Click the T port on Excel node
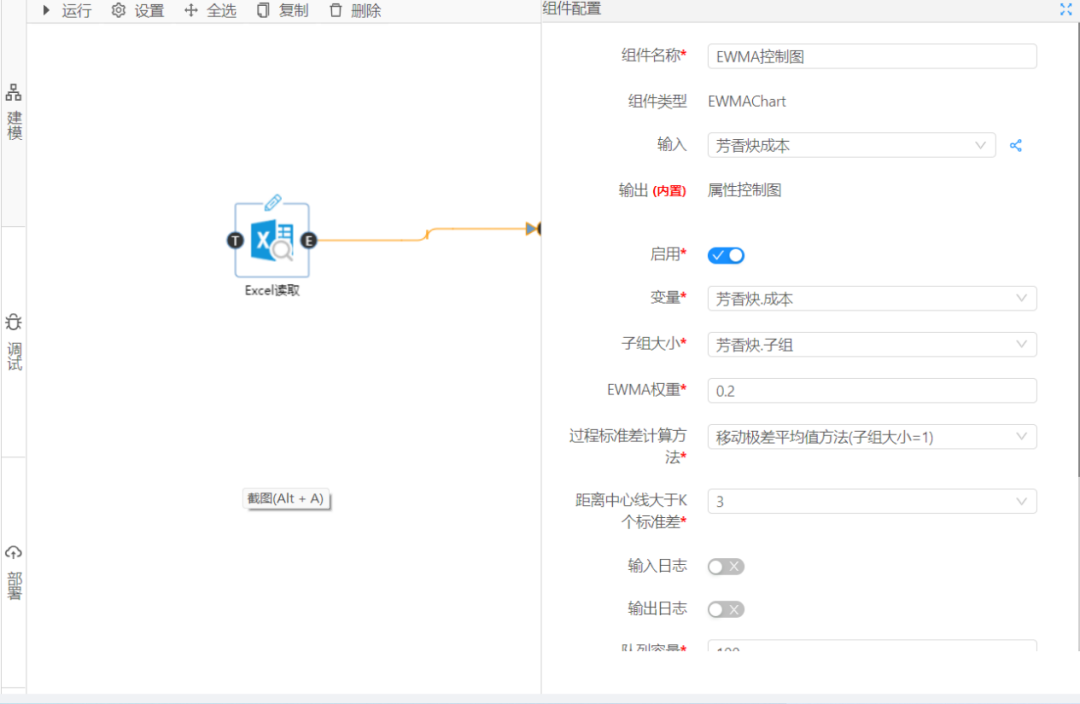 [235, 241]
